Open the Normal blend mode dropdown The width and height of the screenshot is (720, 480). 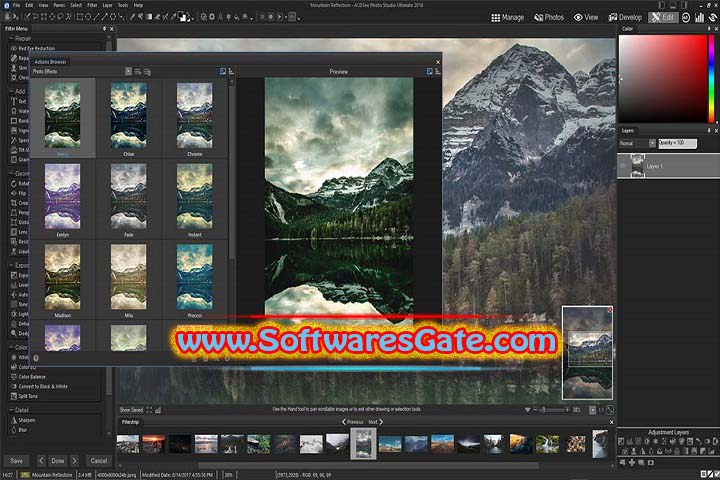[652, 143]
